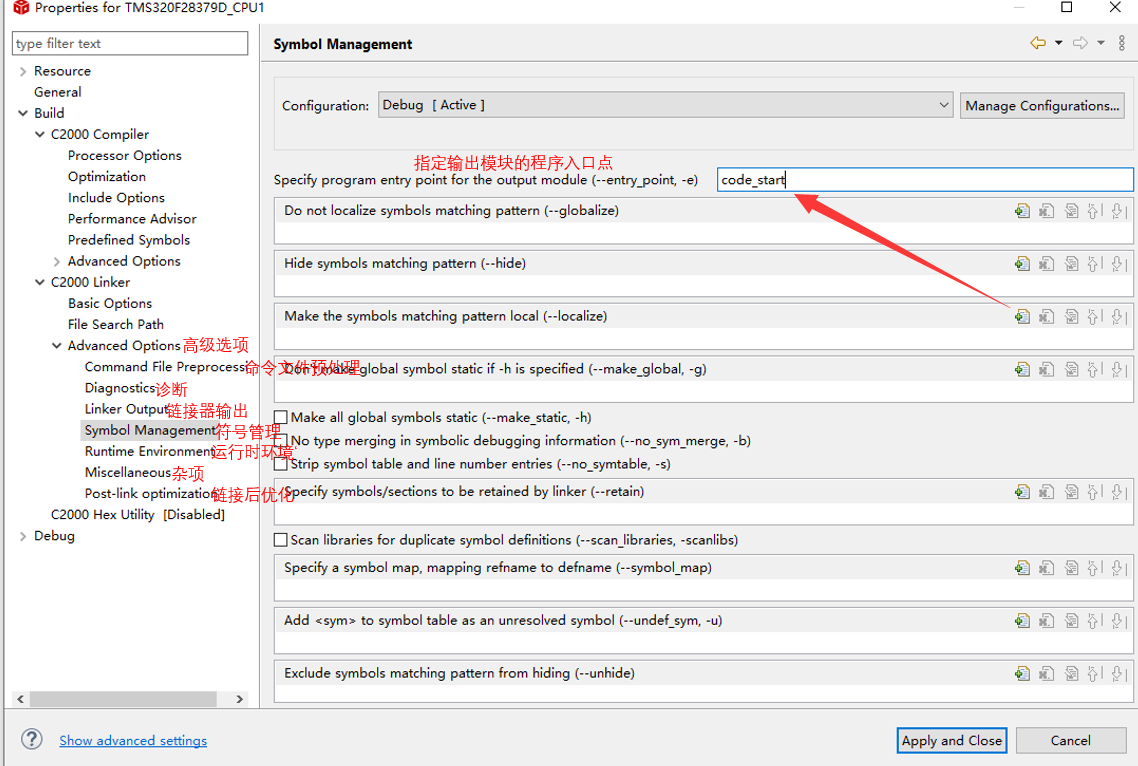Collapse the Build tree node
Image resolution: width=1138 pixels, height=766 pixels.
pyautogui.click(x=22, y=113)
